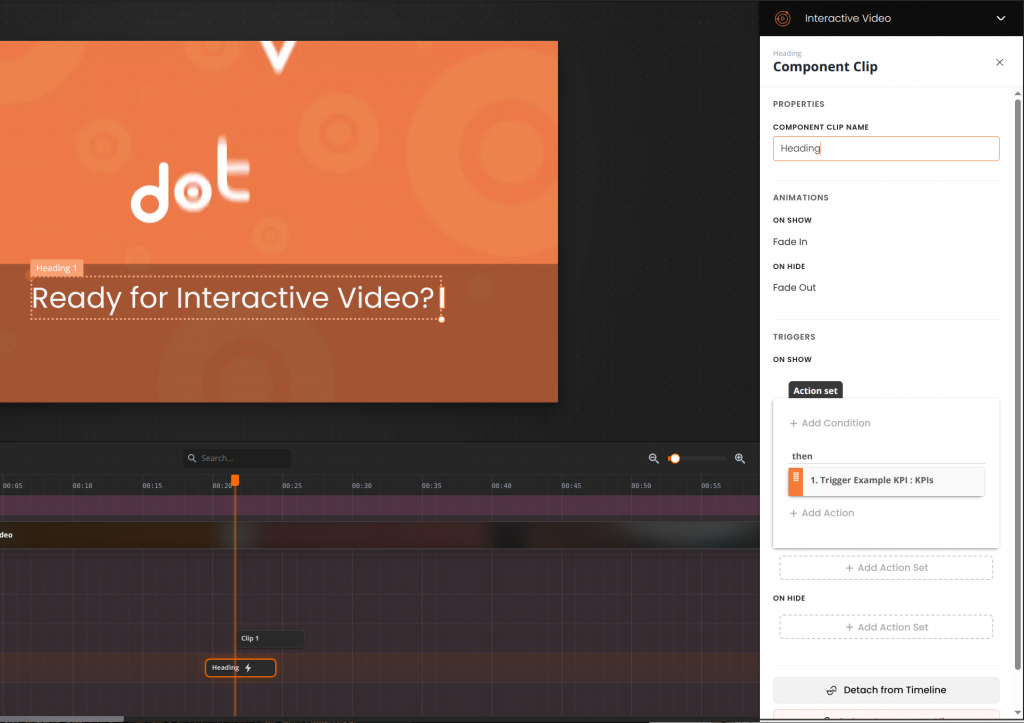This screenshot has width=1024, height=723.
Task: Select the Fade In show animation
Action: point(790,242)
